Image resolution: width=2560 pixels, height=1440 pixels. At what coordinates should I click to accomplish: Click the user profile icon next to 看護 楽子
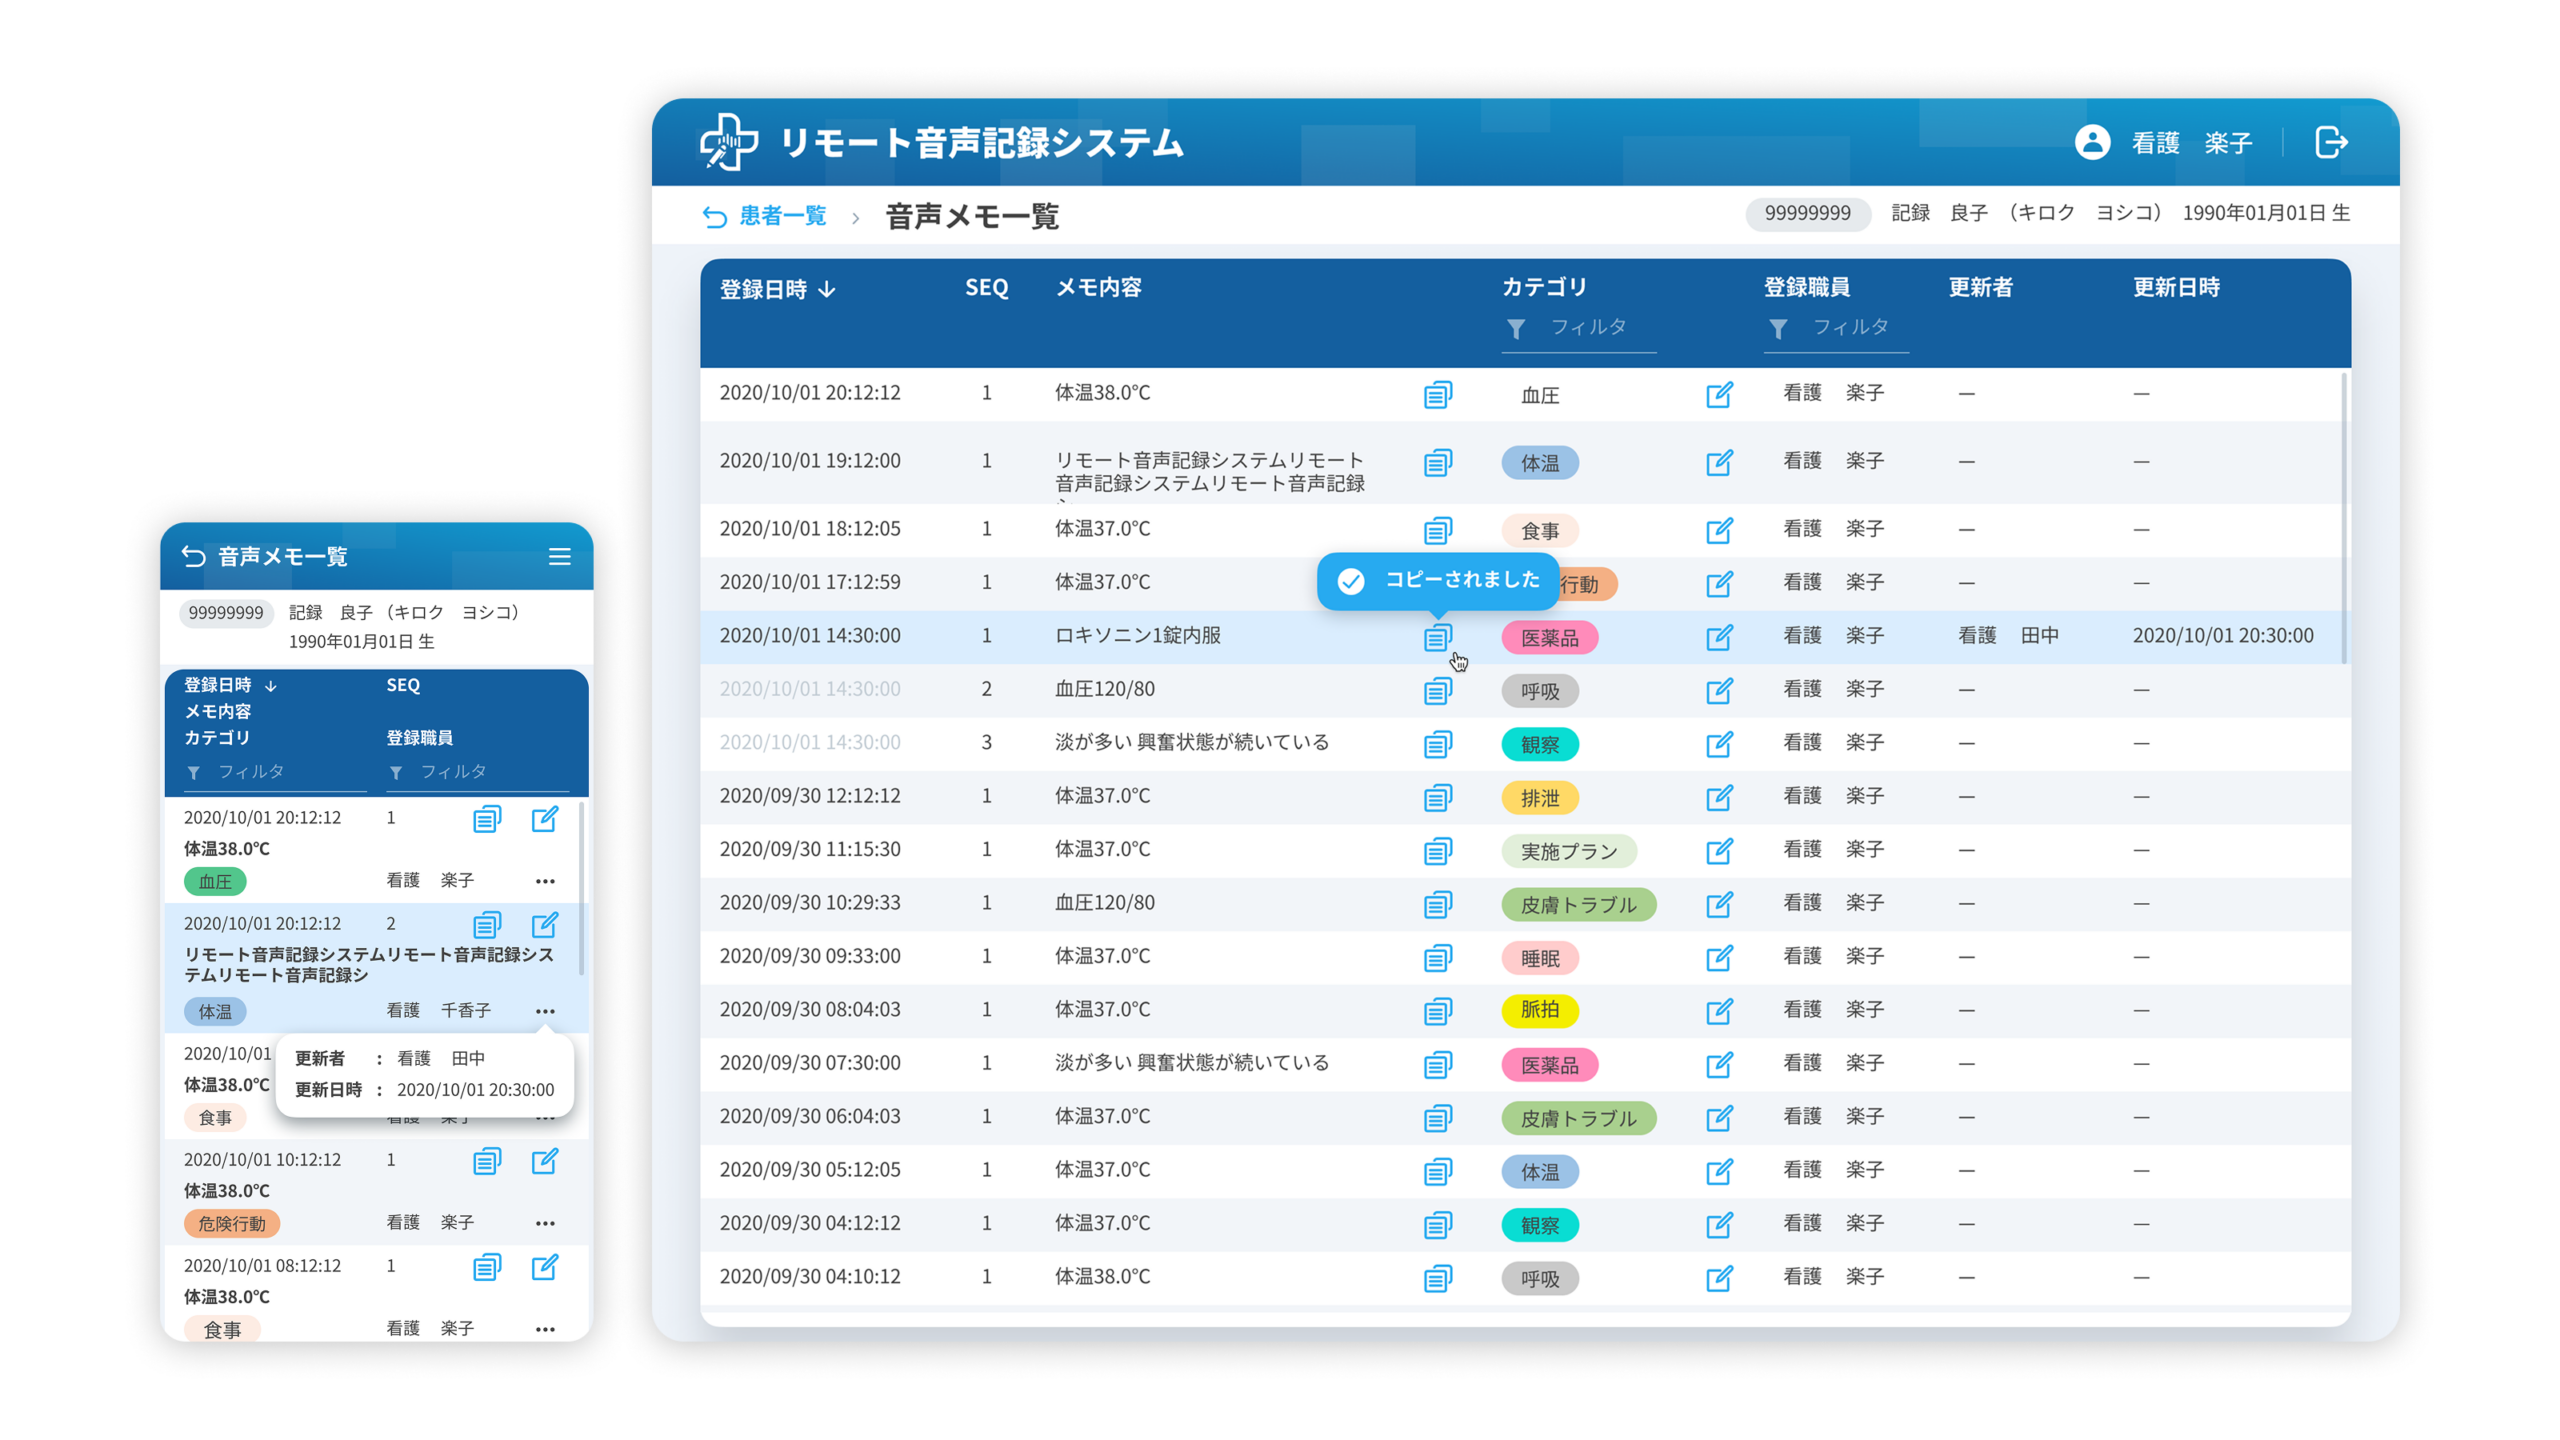[x=2093, y=141]
